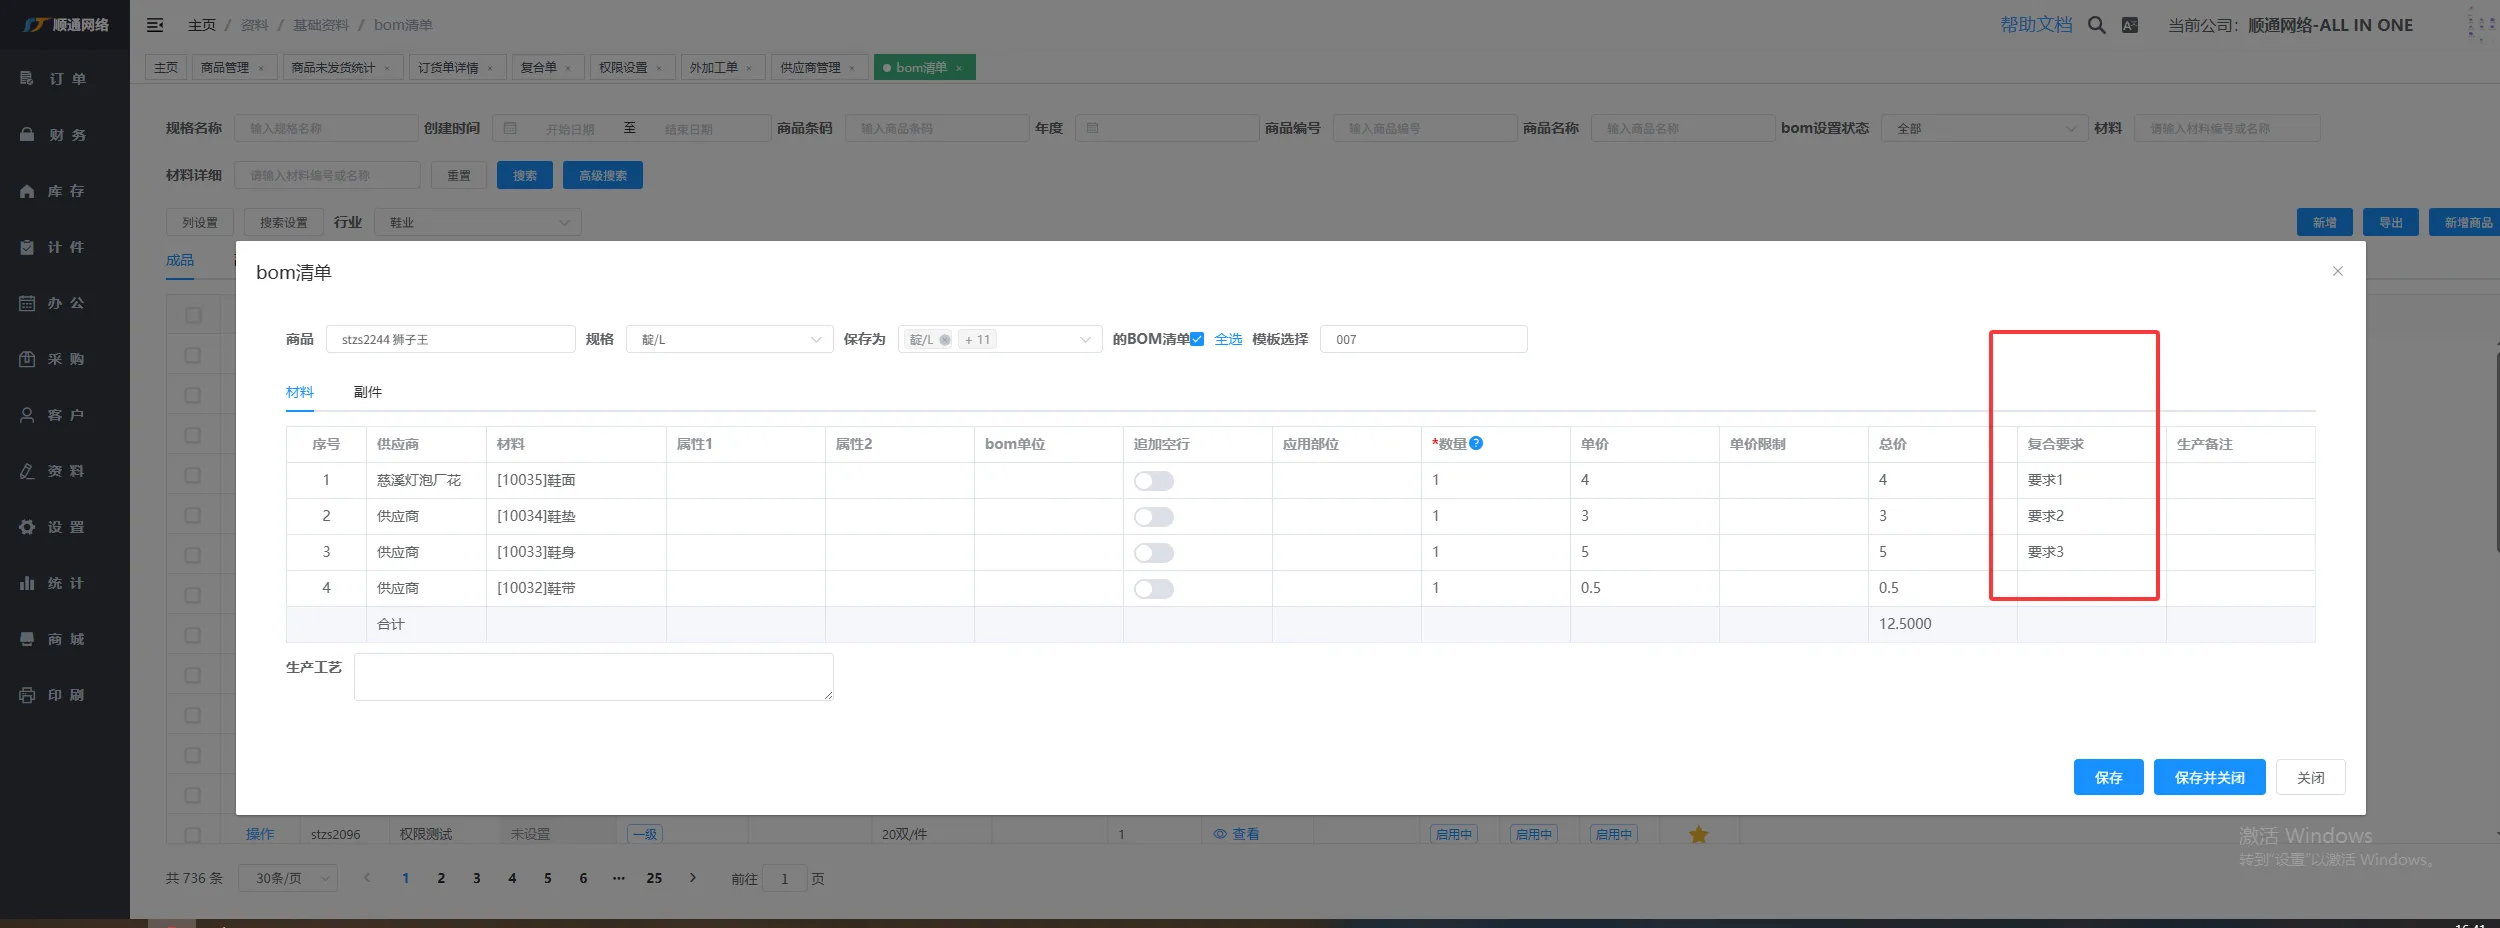The image size is (2500, 928).
Task: Click the 创建时间 calendar icon
Action: [x=510, y=128]
